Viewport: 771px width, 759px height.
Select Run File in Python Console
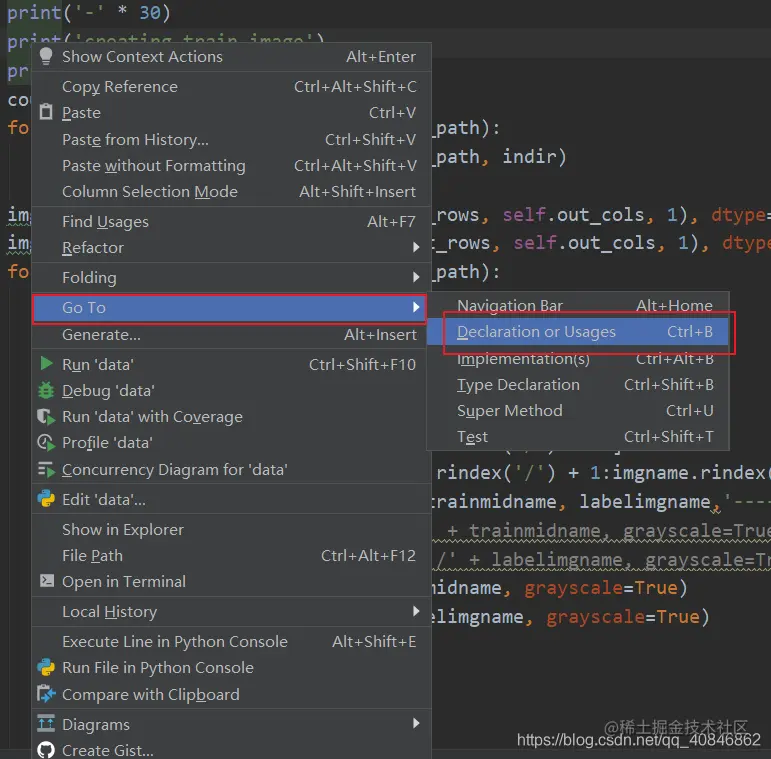coord(232,668)
